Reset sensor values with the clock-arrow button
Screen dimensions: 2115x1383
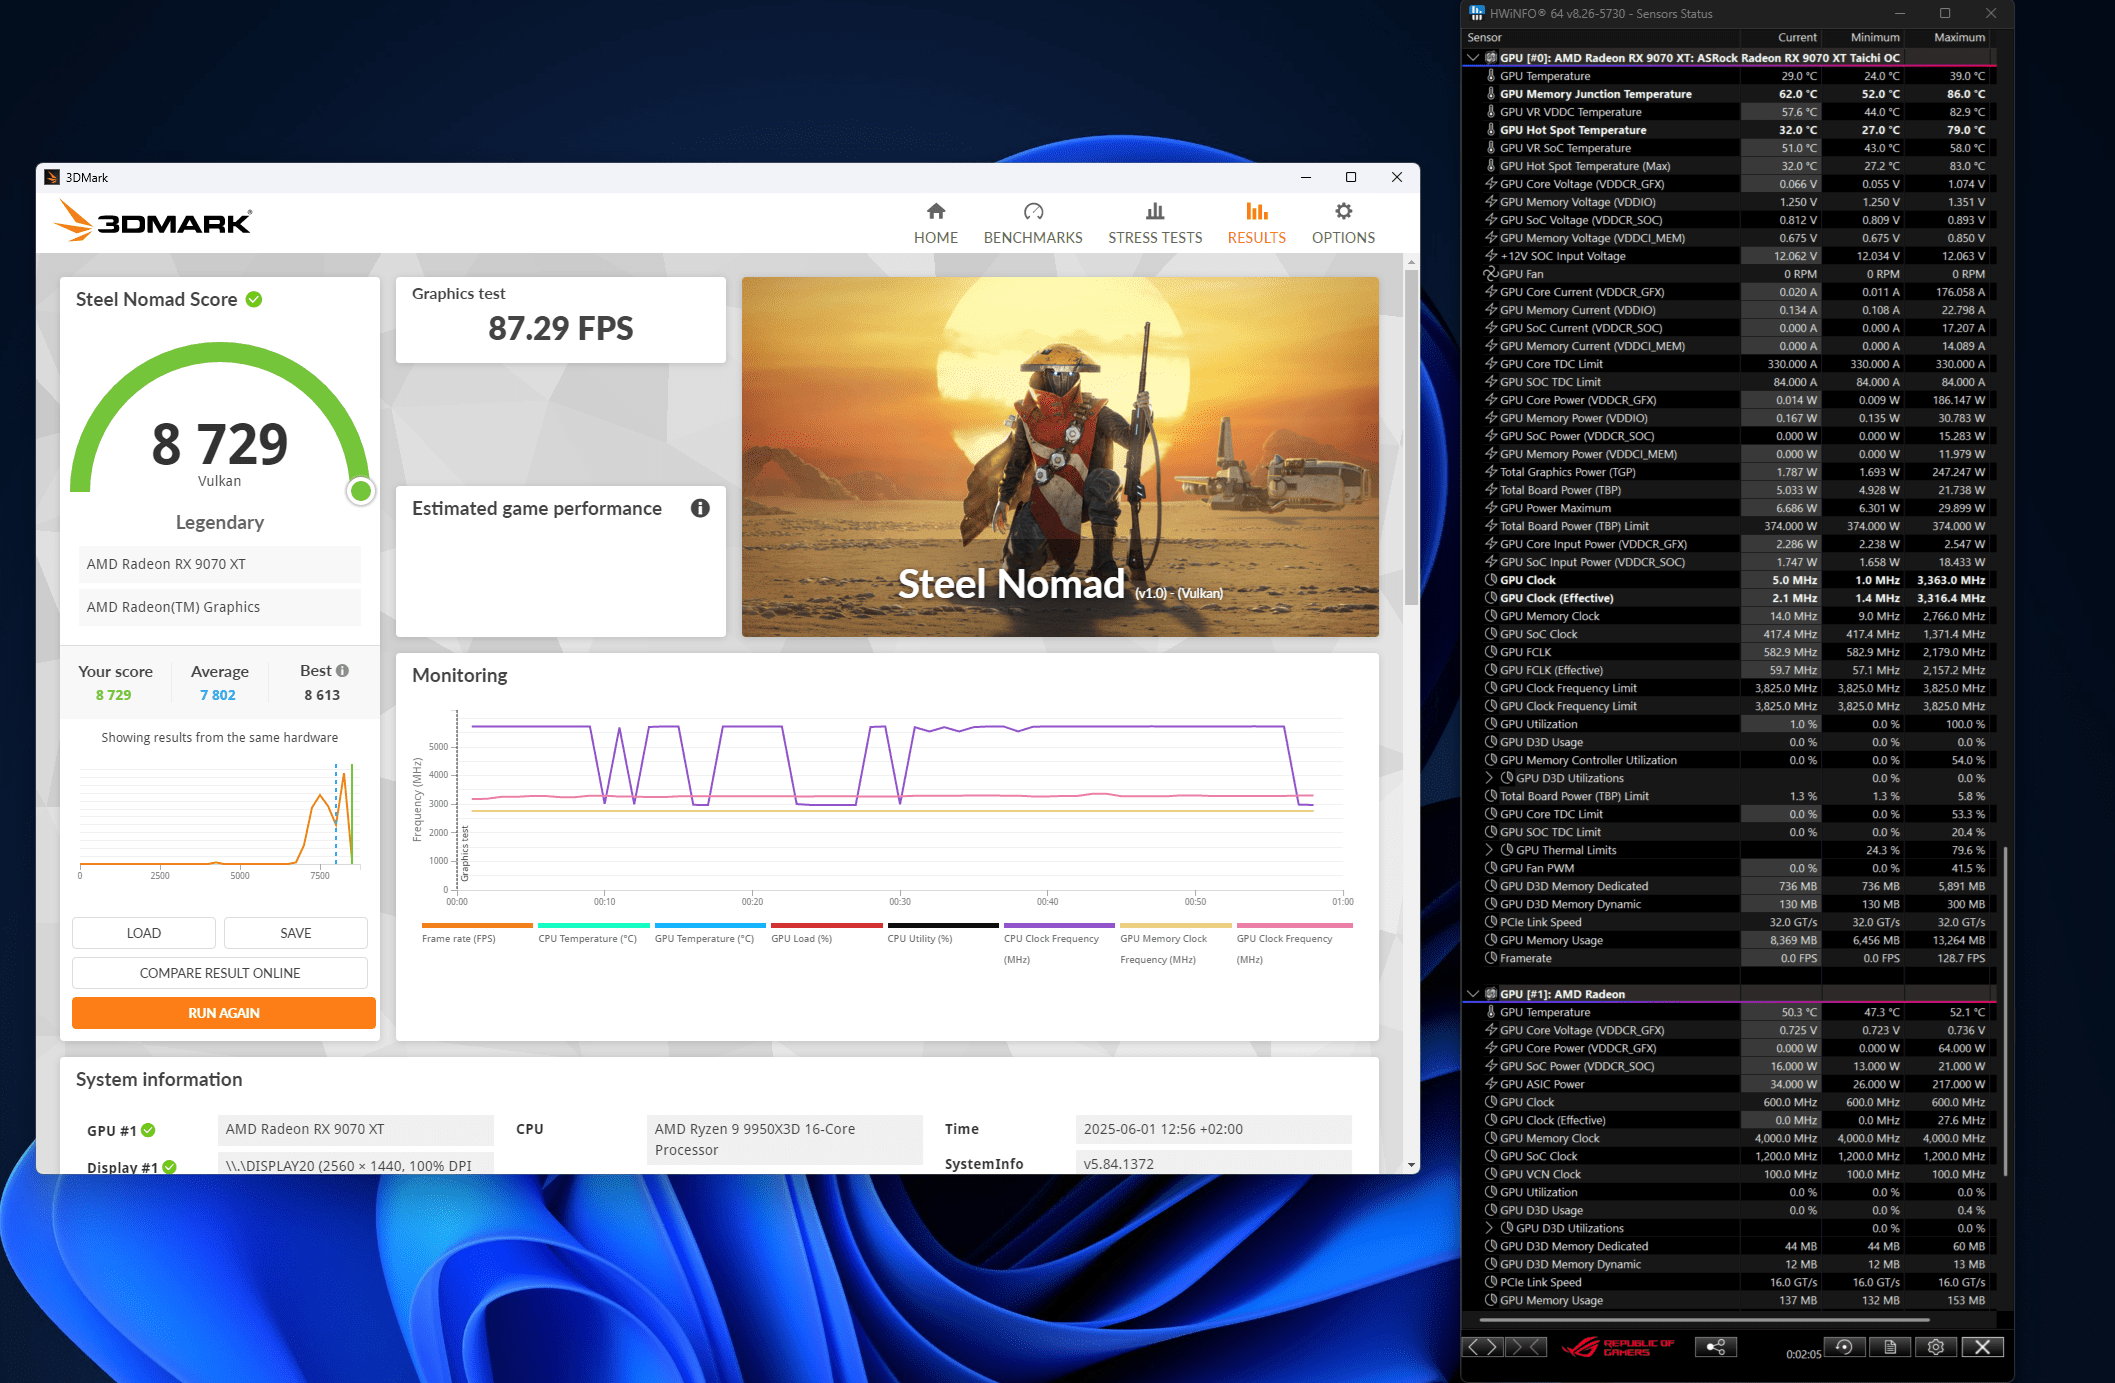(1844, 1347)
